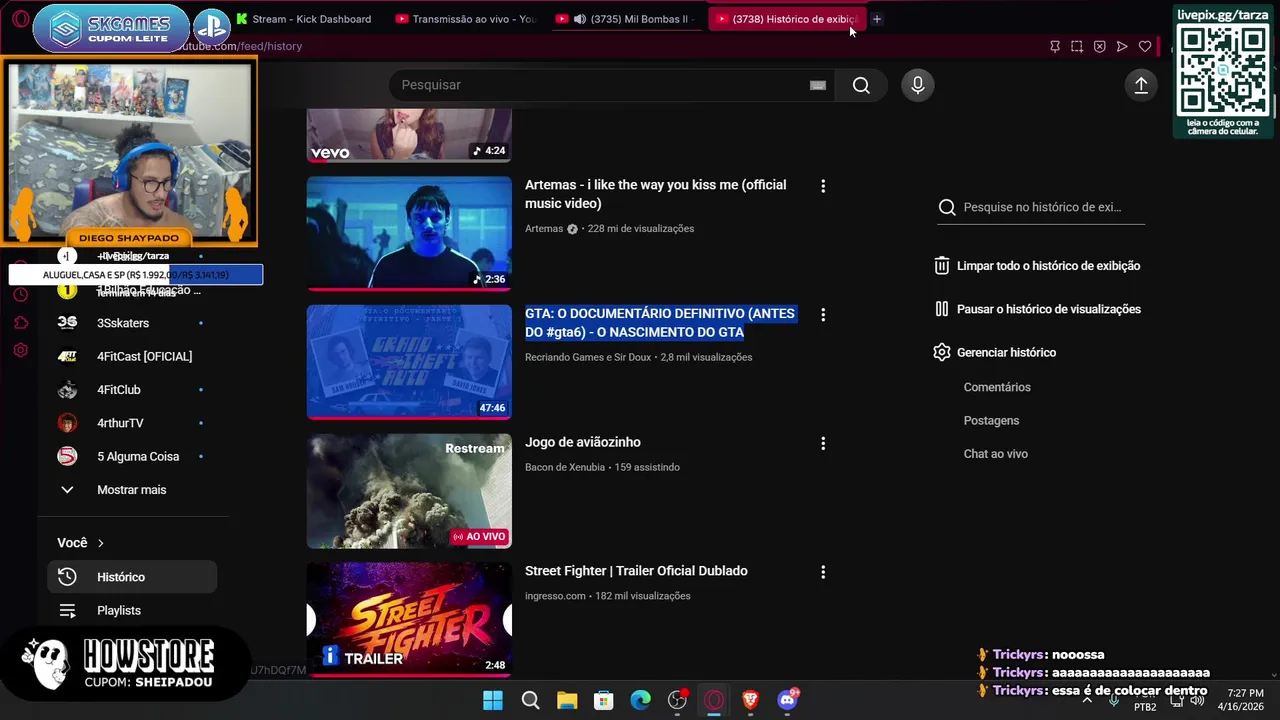Open Opera sidebar settings gear icon

[20, 351]
